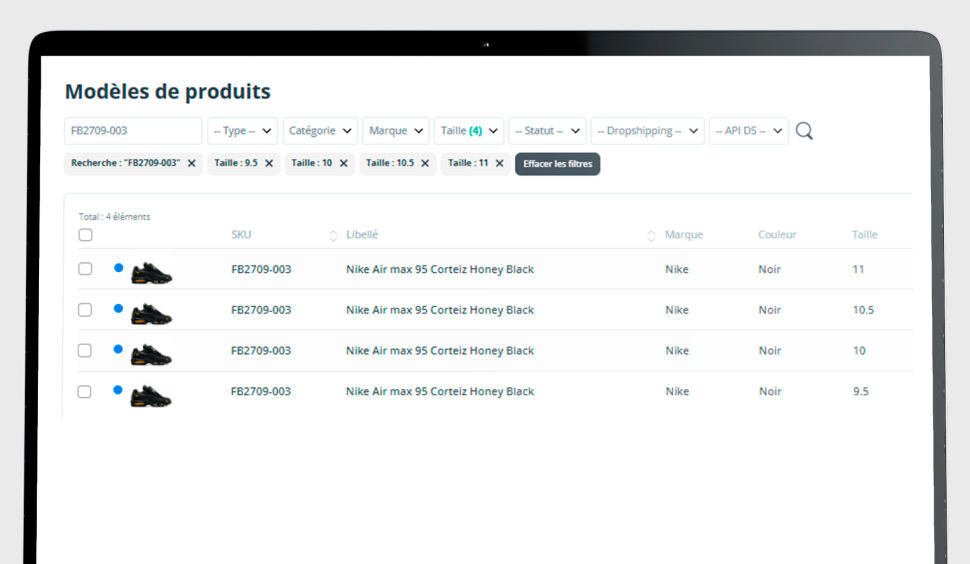Toggle the select-all header checkbox

pos(85,235)
